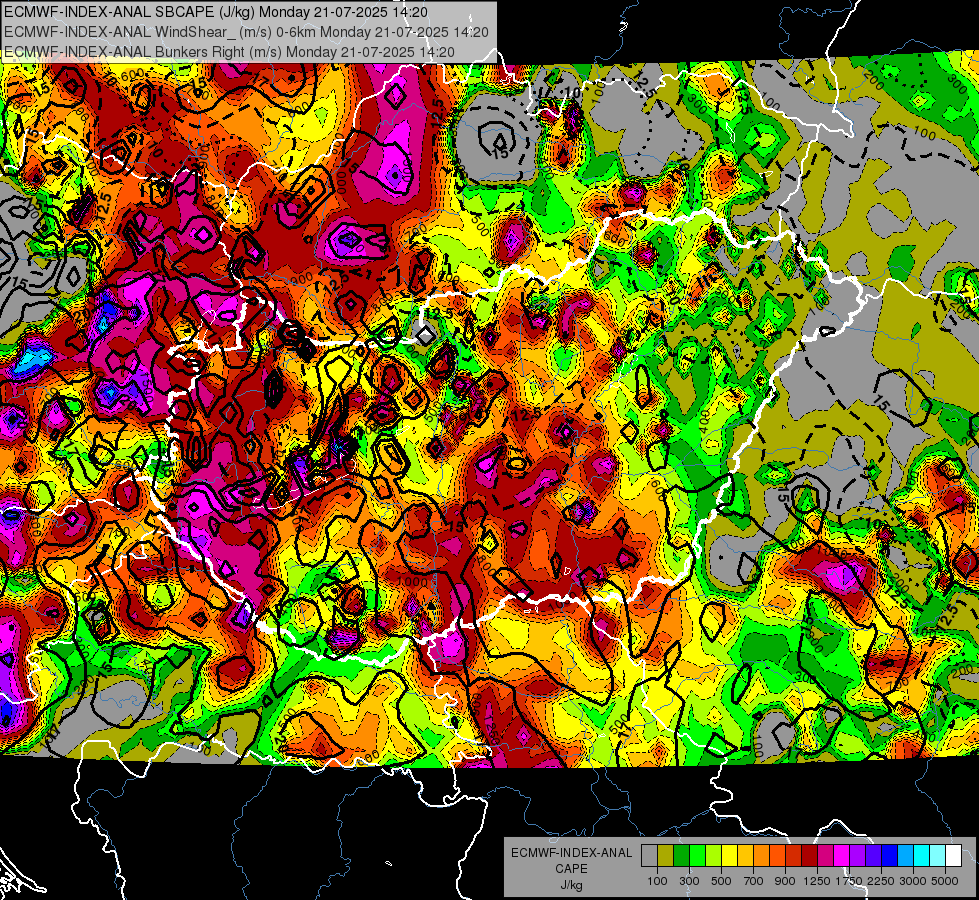Click the 1750 legend value
This screenshot has height=900, width=979.
pos(849,881)
